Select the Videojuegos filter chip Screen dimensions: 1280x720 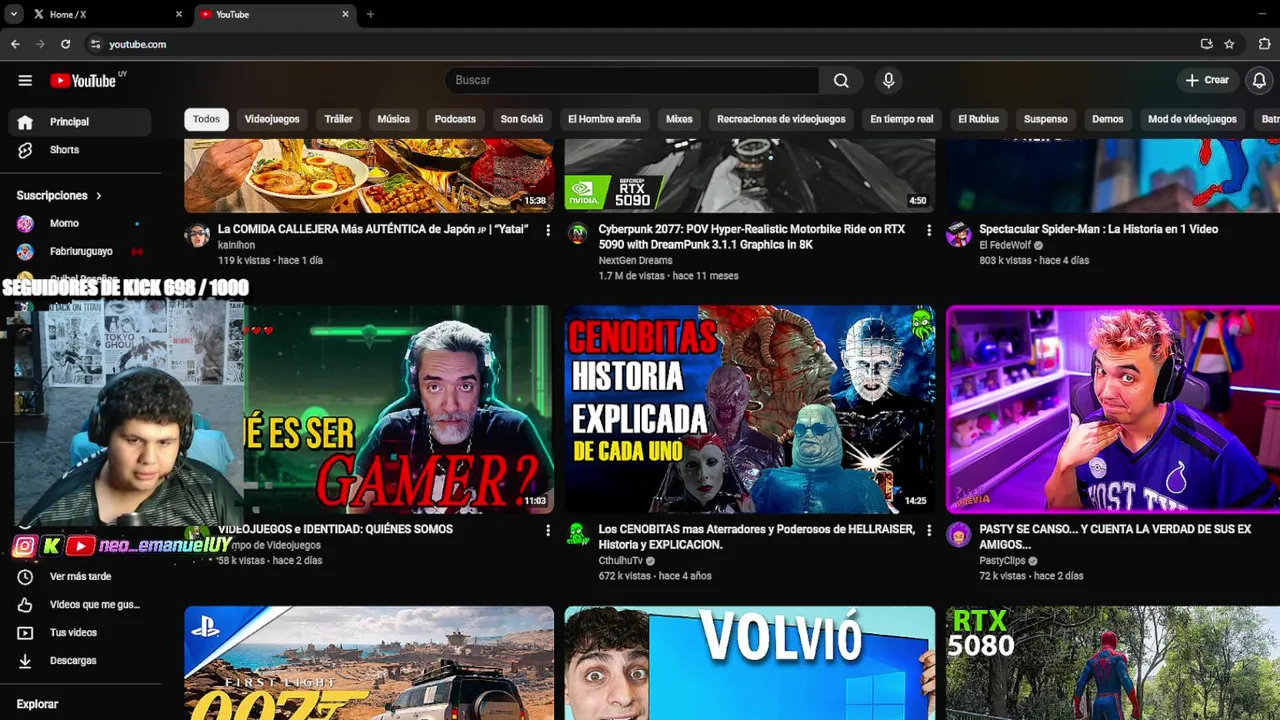click(272, 119)
